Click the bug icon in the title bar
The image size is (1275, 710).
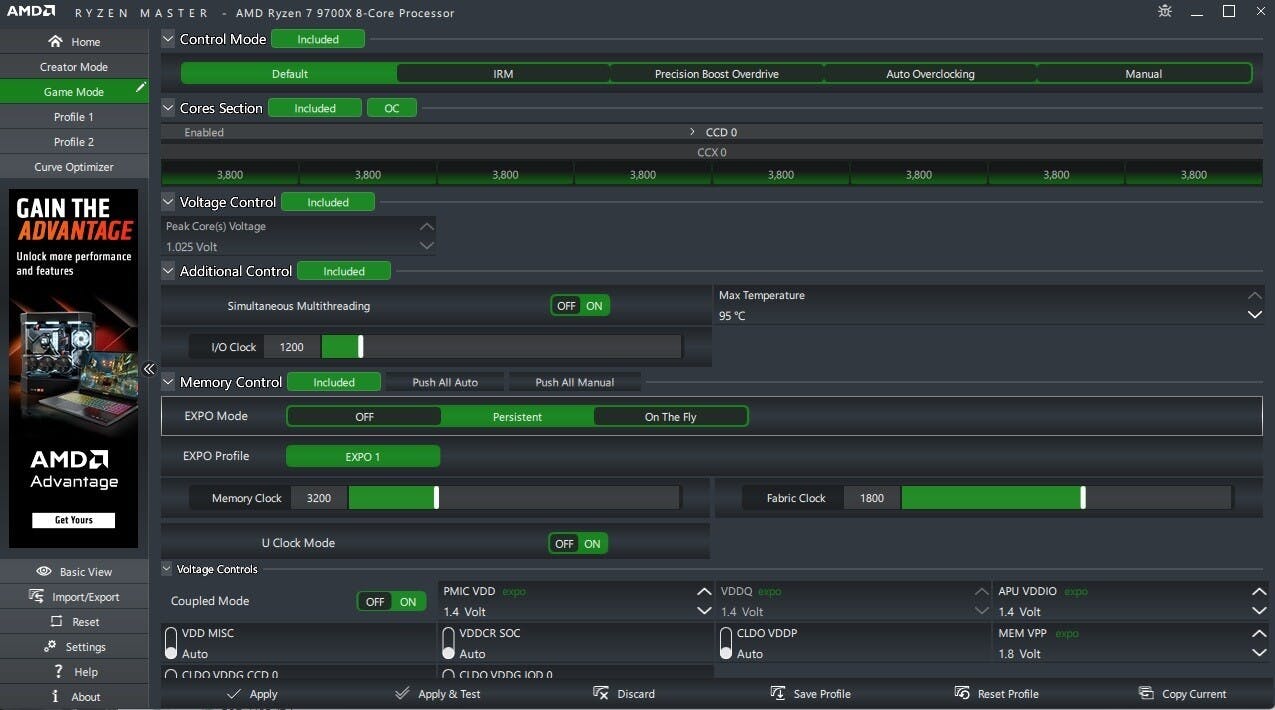tap(1165, 12)
